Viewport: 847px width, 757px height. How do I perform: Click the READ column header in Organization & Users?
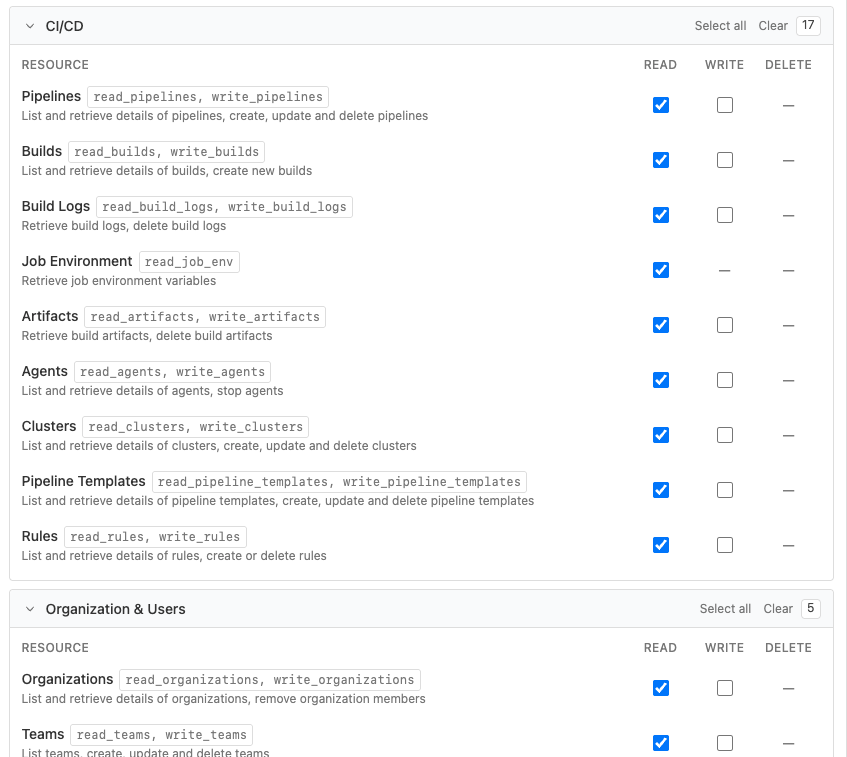tap(660, 648)
